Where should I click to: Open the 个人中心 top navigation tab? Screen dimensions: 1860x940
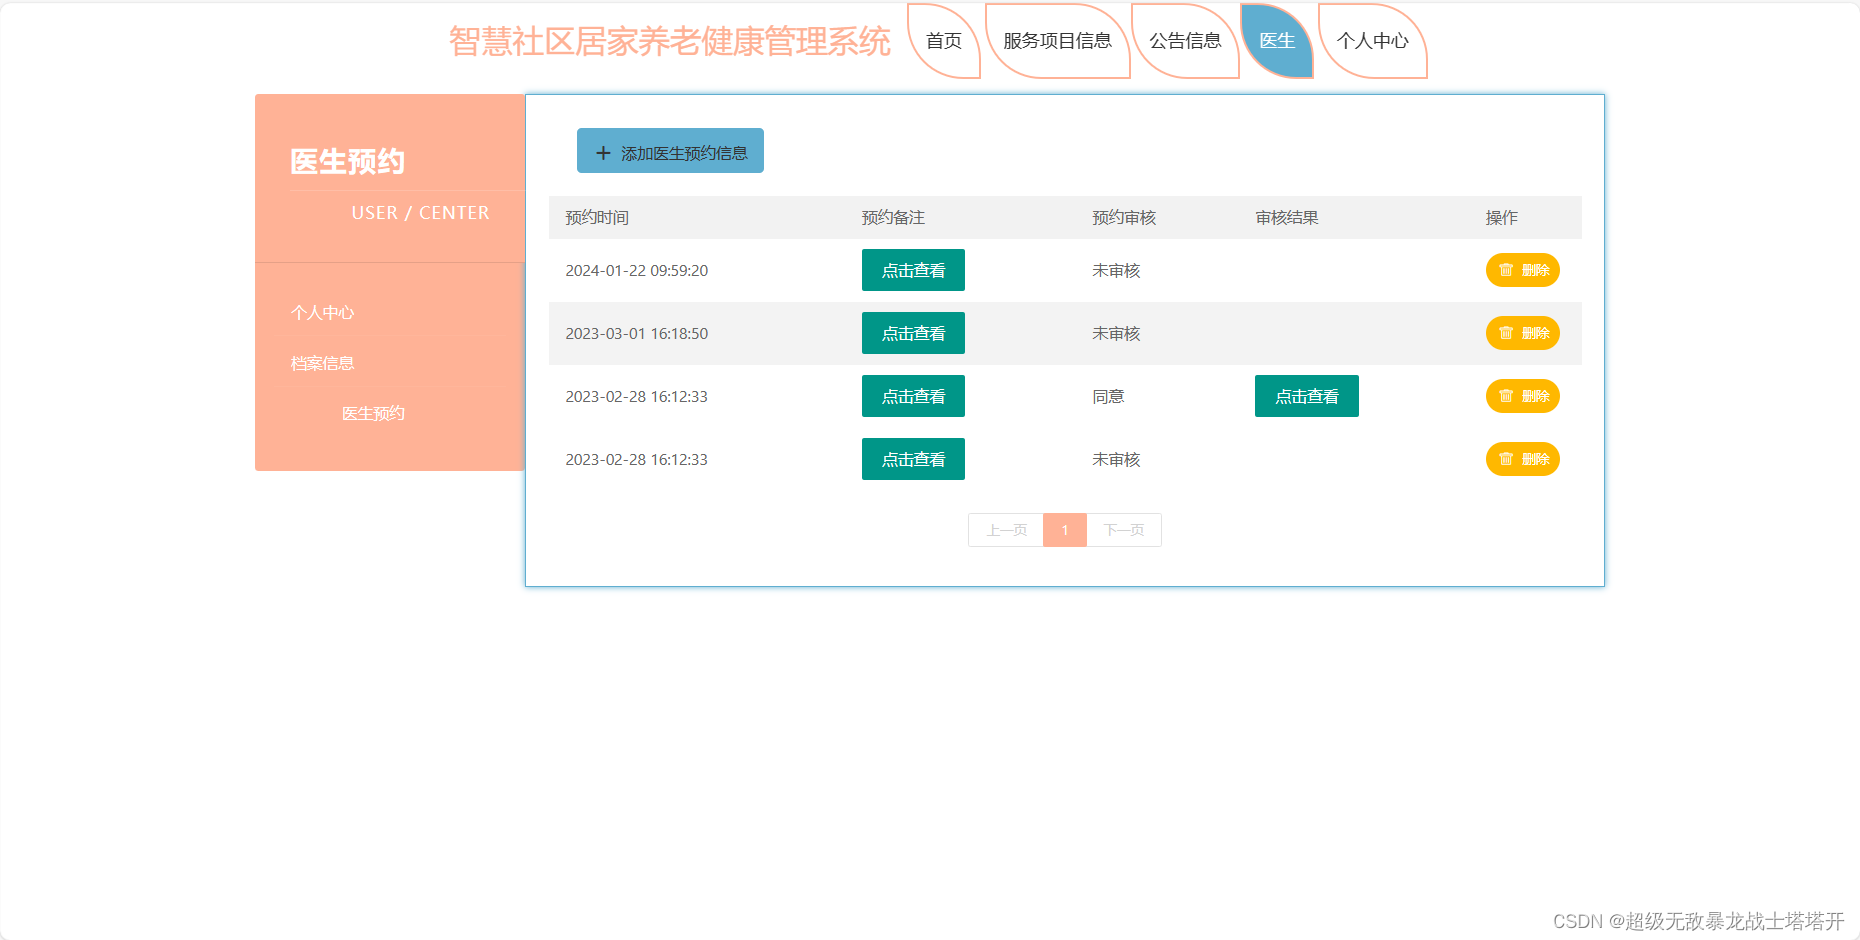[x=1372, y=41]
